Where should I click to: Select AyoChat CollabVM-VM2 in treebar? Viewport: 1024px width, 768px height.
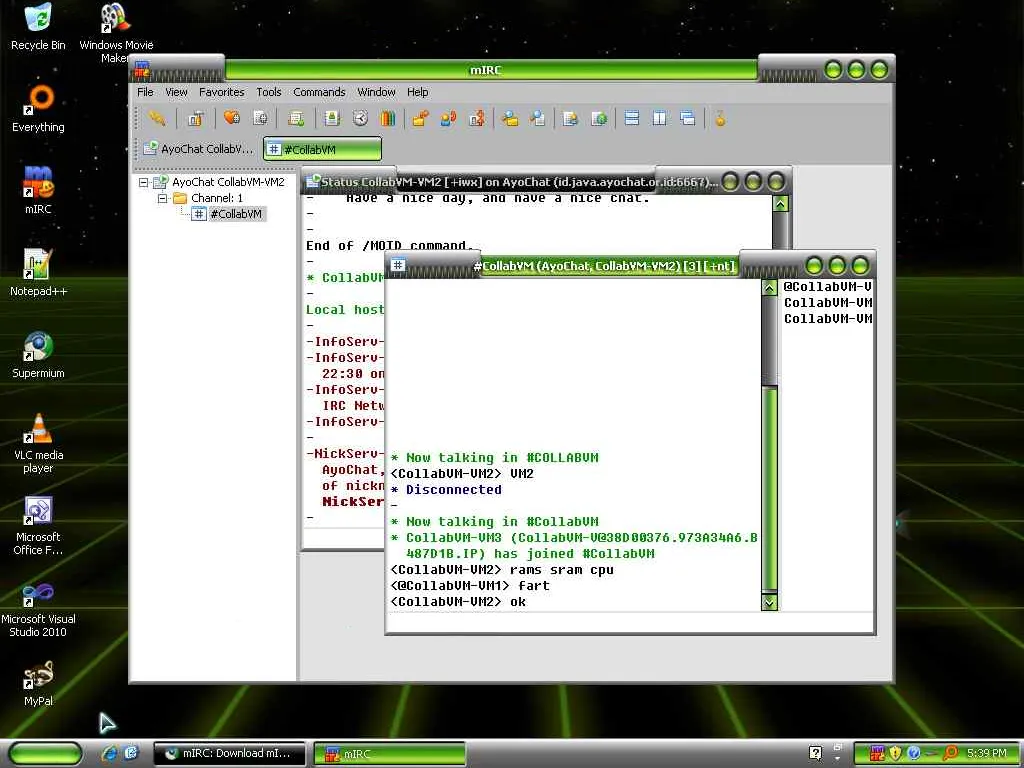coord(228,182)
